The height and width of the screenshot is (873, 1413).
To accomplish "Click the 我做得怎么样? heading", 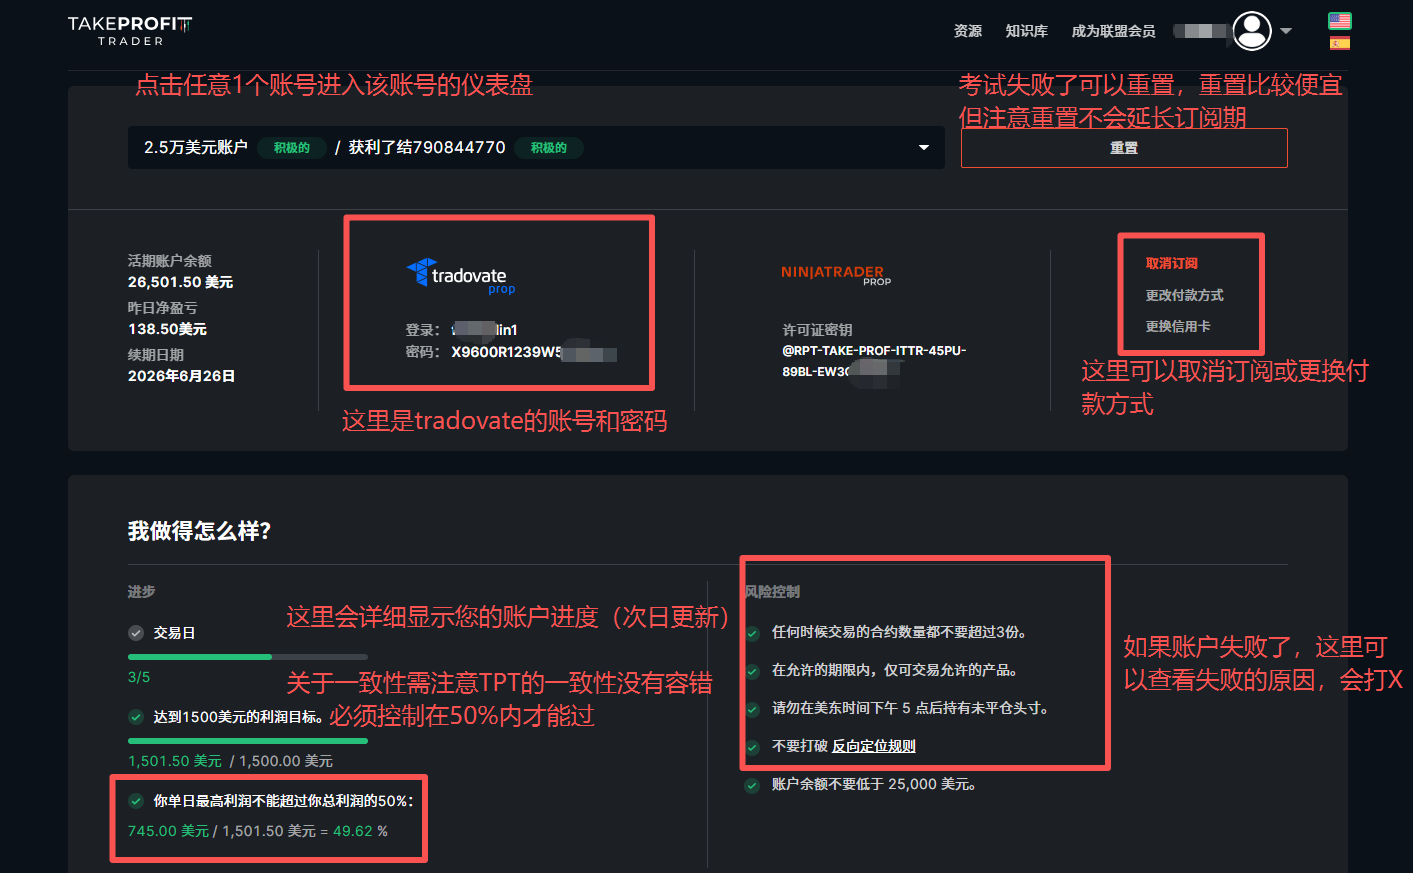I will [199, 531].
